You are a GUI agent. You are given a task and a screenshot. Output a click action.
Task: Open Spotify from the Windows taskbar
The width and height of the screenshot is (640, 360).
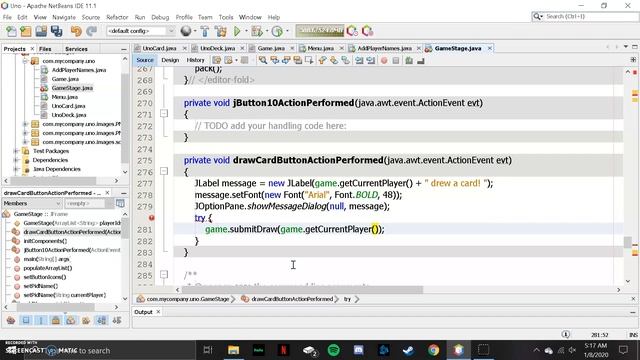(333, 350)
